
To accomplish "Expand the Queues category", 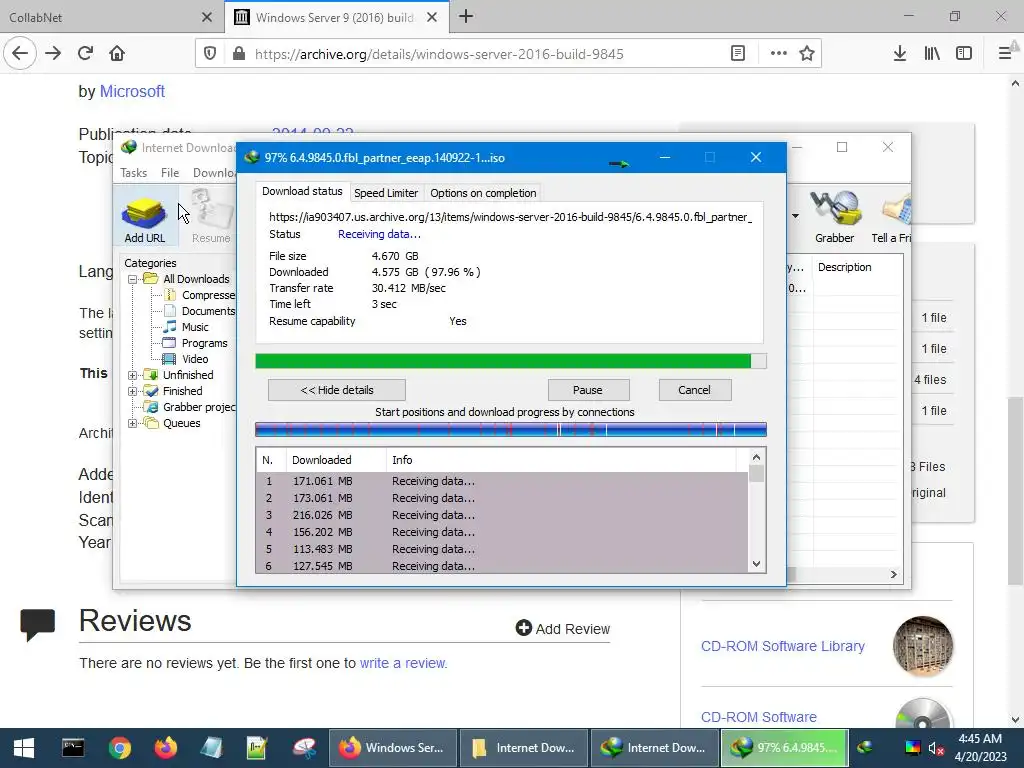I will 133,423.
